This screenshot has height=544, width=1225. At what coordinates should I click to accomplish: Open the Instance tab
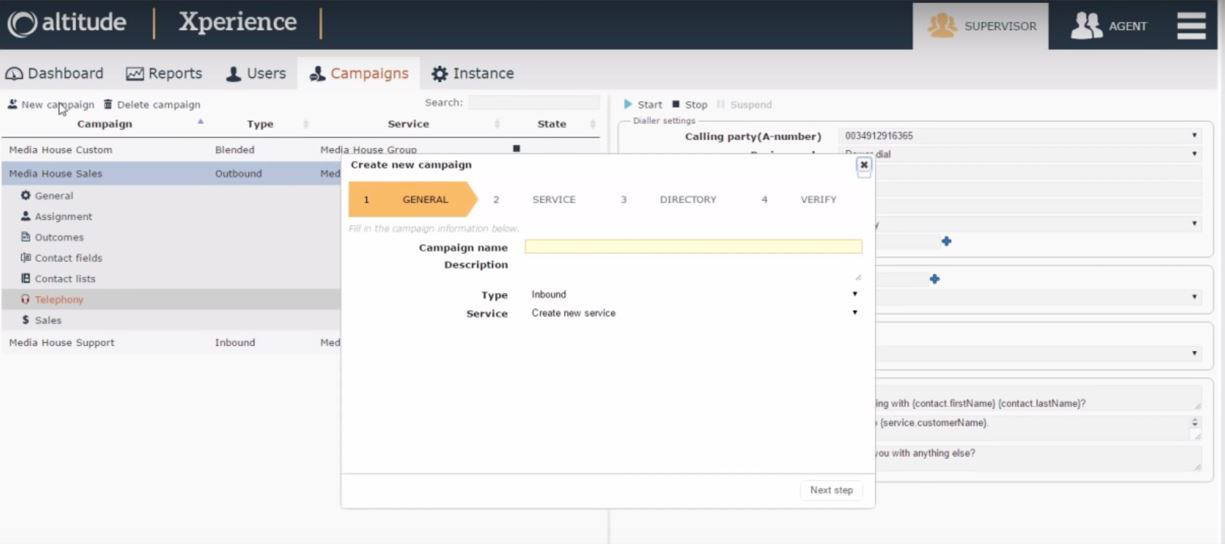coord(472,73)
